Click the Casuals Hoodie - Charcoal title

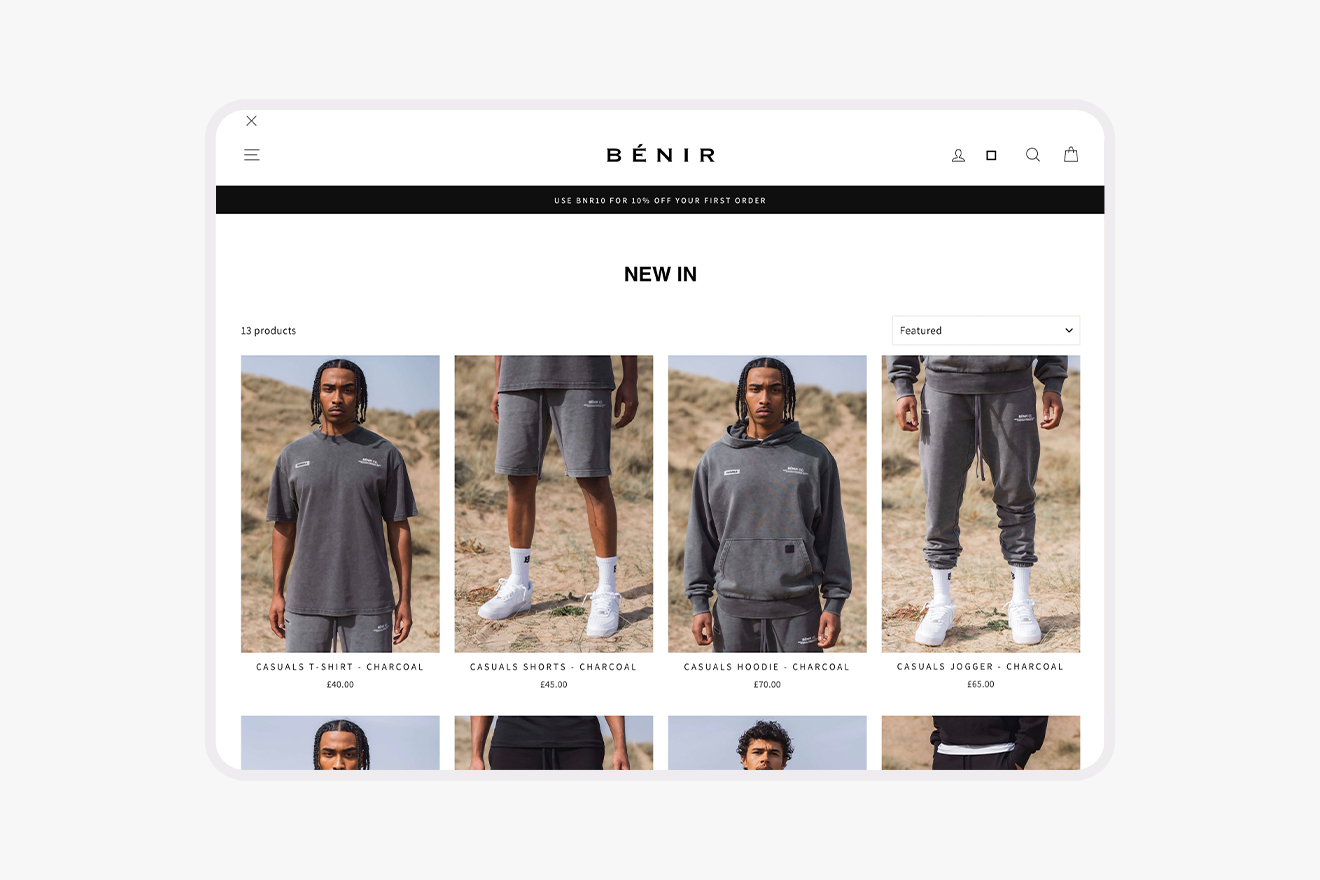767,667
